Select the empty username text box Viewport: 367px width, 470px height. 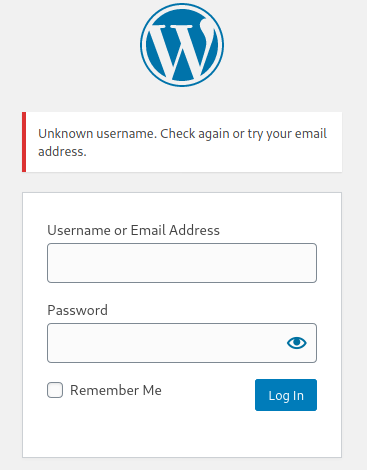tap(182, 263)
